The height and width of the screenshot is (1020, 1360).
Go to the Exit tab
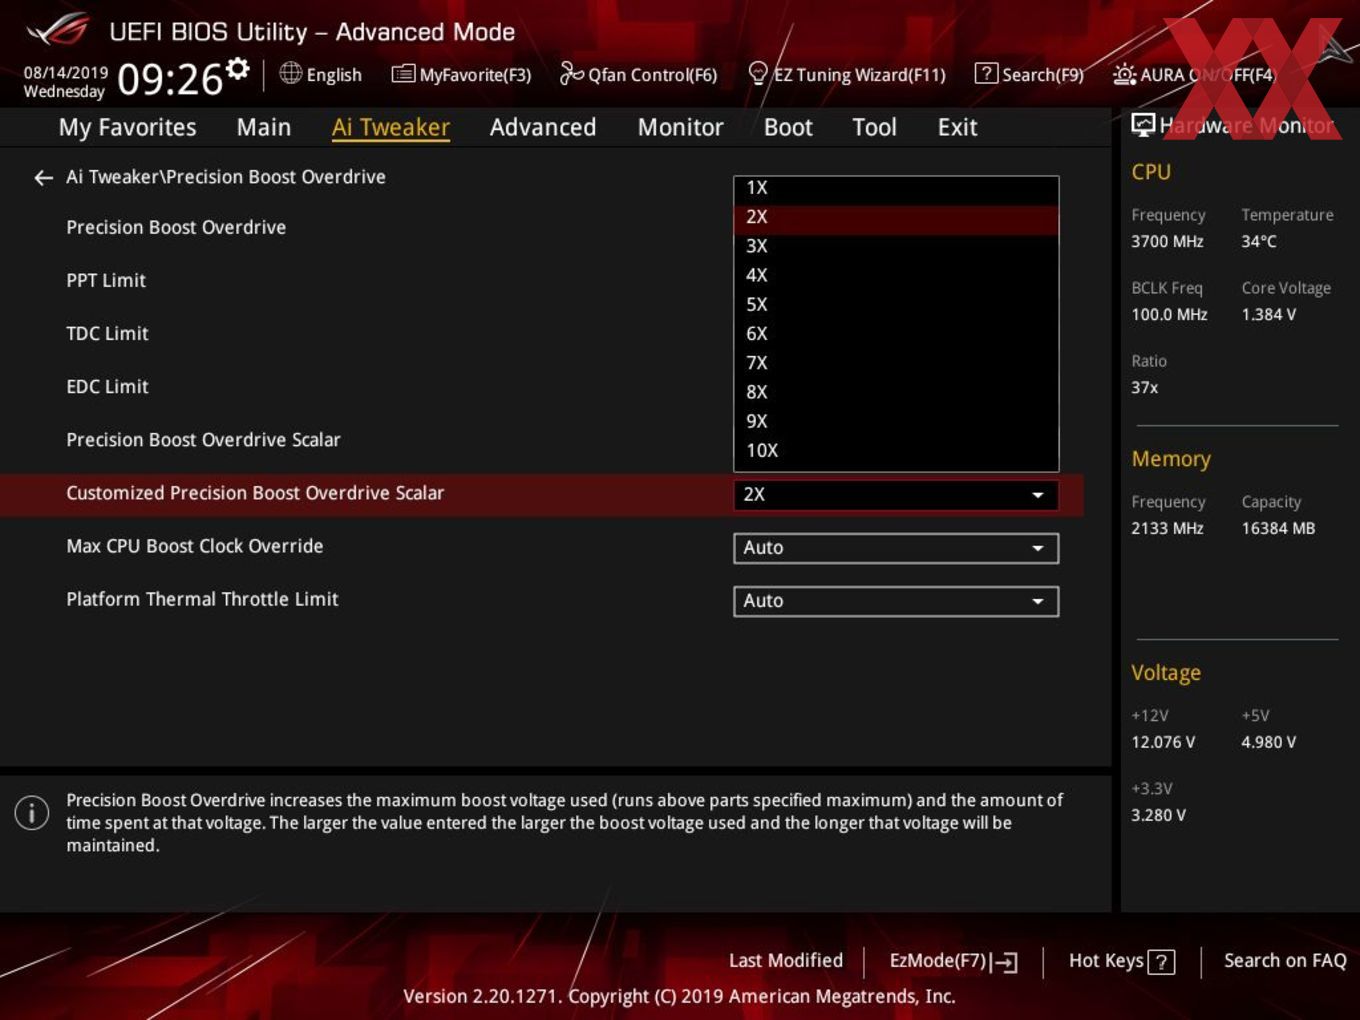[x=957, y=127]
